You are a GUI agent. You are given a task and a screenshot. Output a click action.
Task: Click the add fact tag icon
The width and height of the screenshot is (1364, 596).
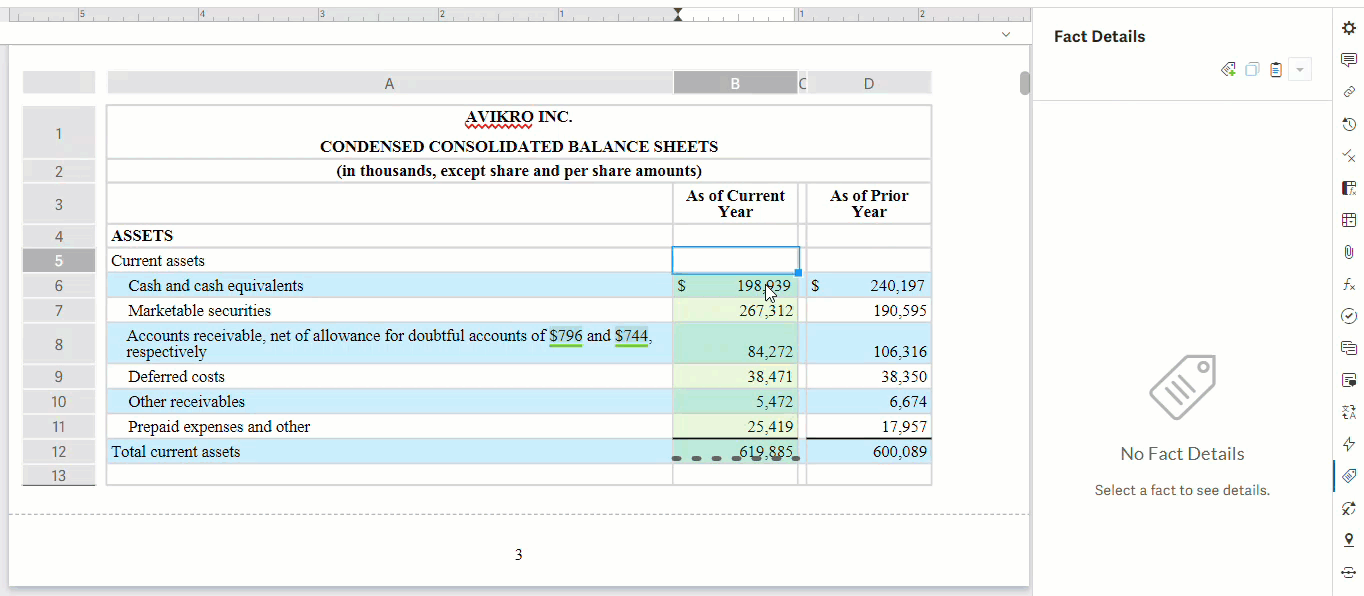pyautogui.click(x=1228, y=69)
